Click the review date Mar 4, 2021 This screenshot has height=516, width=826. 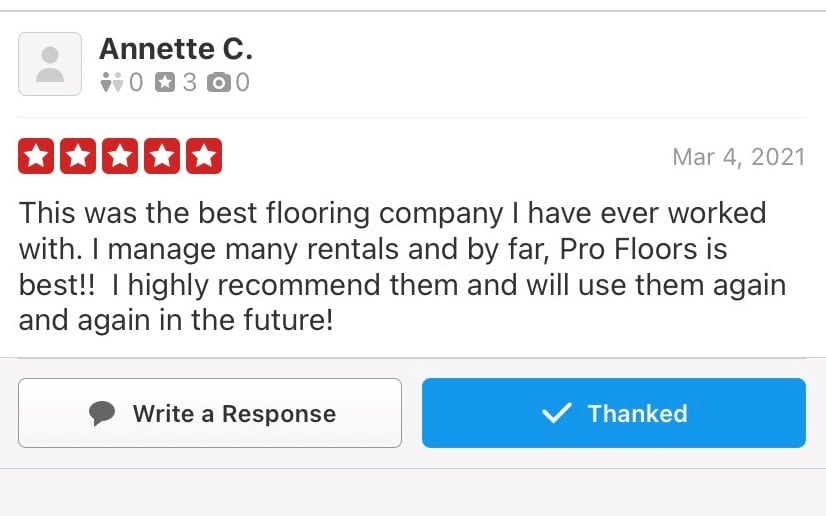(x=738, y=158)
